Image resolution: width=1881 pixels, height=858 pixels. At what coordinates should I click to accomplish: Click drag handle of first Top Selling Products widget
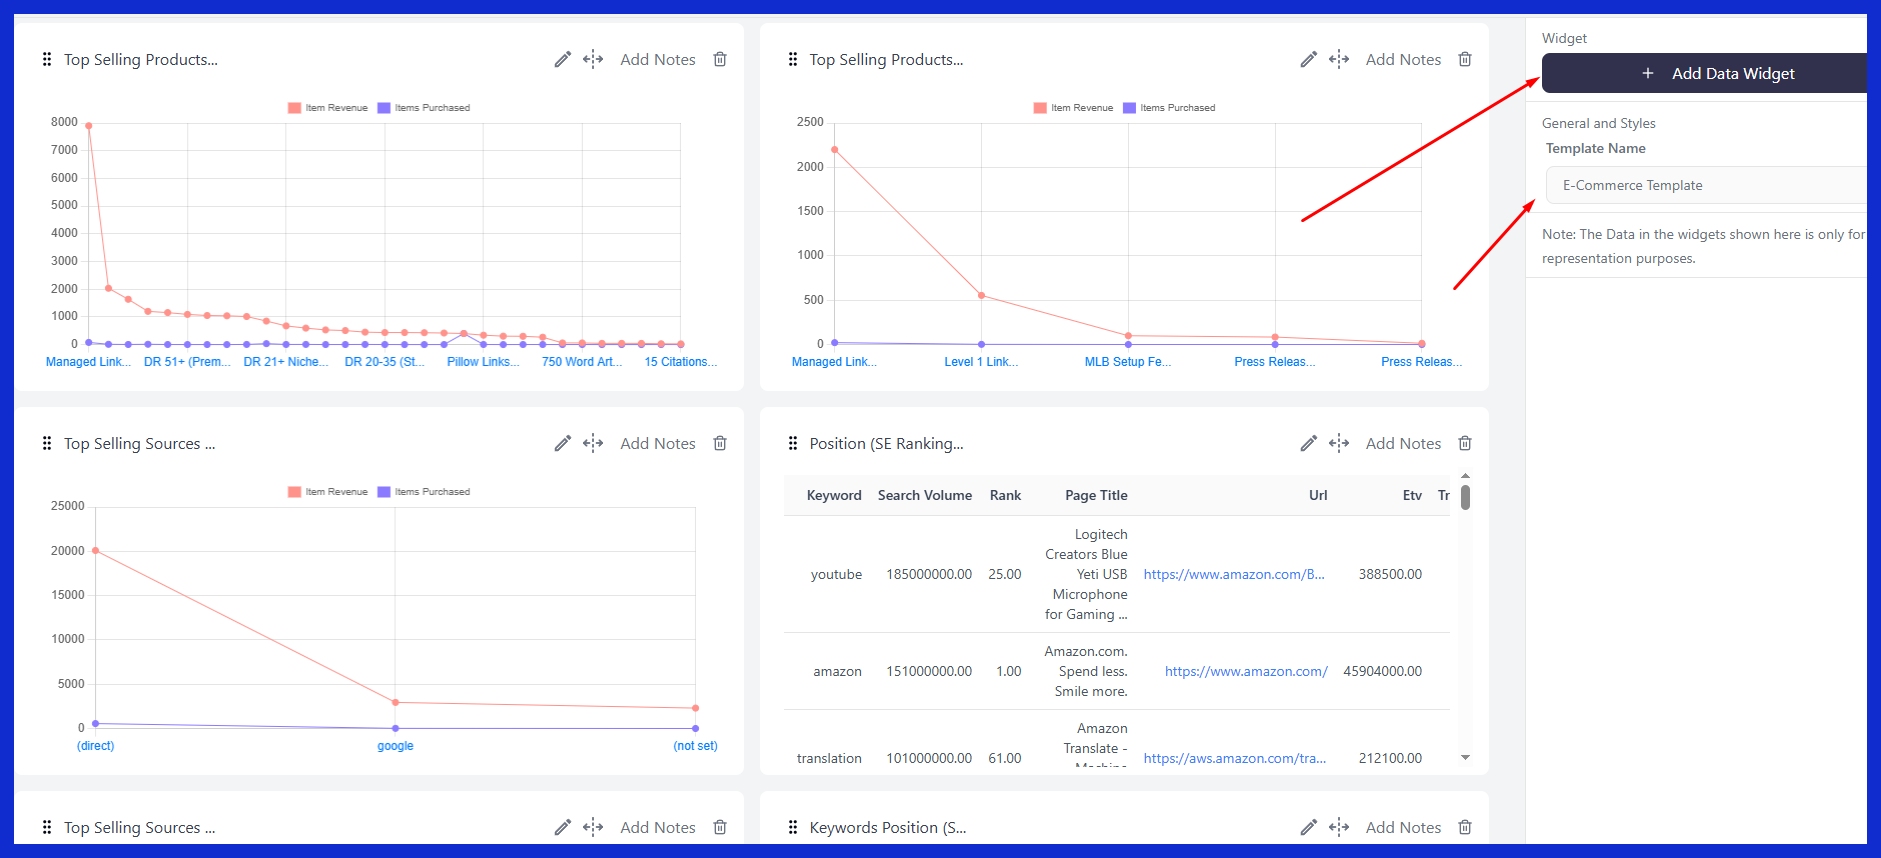[47, 60]
